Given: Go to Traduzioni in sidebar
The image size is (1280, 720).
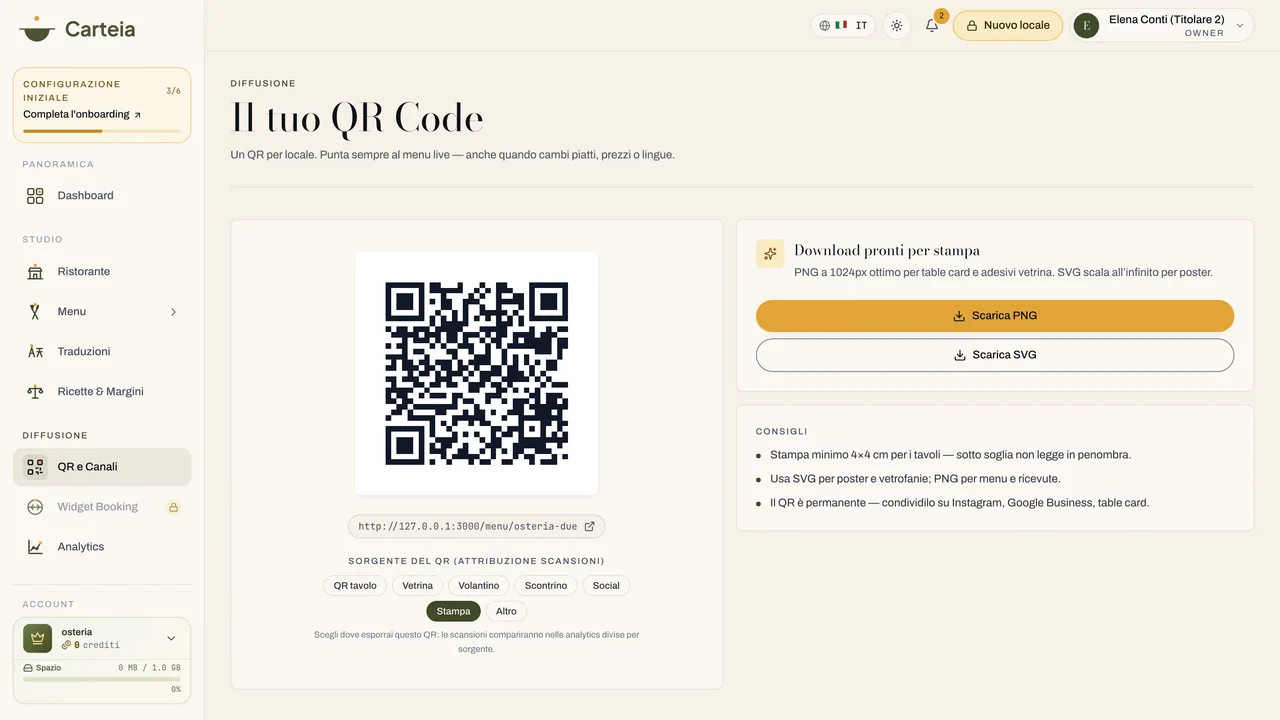Looking at the screenshot, I should pos(102,352).
